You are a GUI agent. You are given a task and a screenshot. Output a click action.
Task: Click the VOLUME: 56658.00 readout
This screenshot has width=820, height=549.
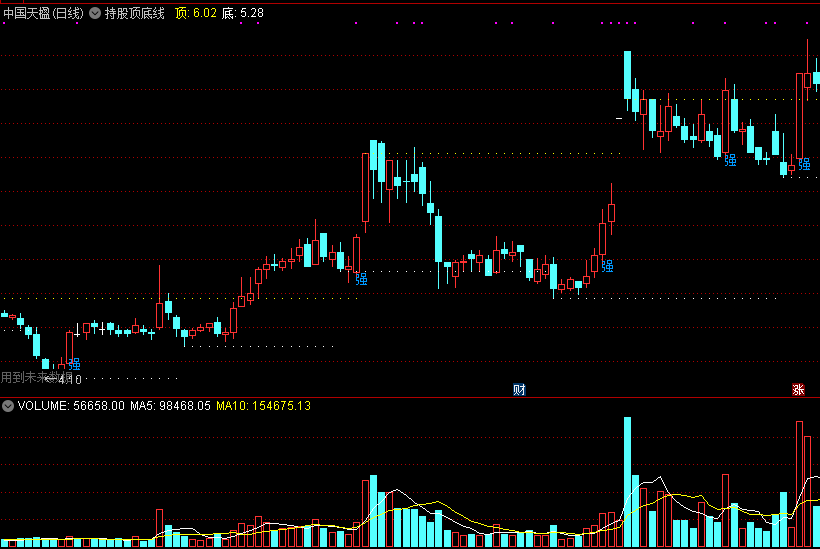pyautogui.click(x=71, y=406)
